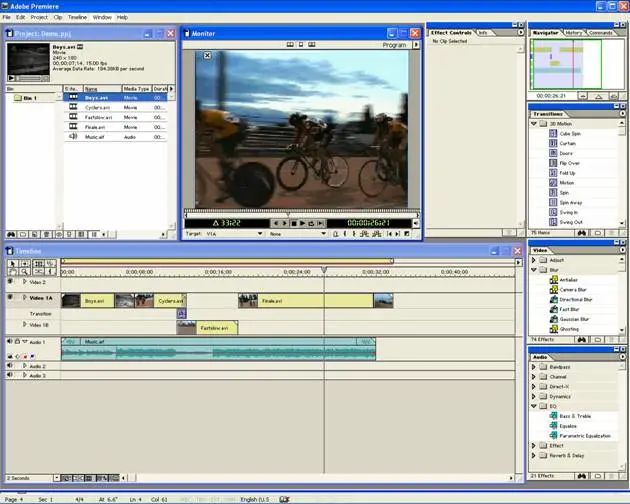Step one frame back in Monitor

pyautogui.click(x=276, y=223)
